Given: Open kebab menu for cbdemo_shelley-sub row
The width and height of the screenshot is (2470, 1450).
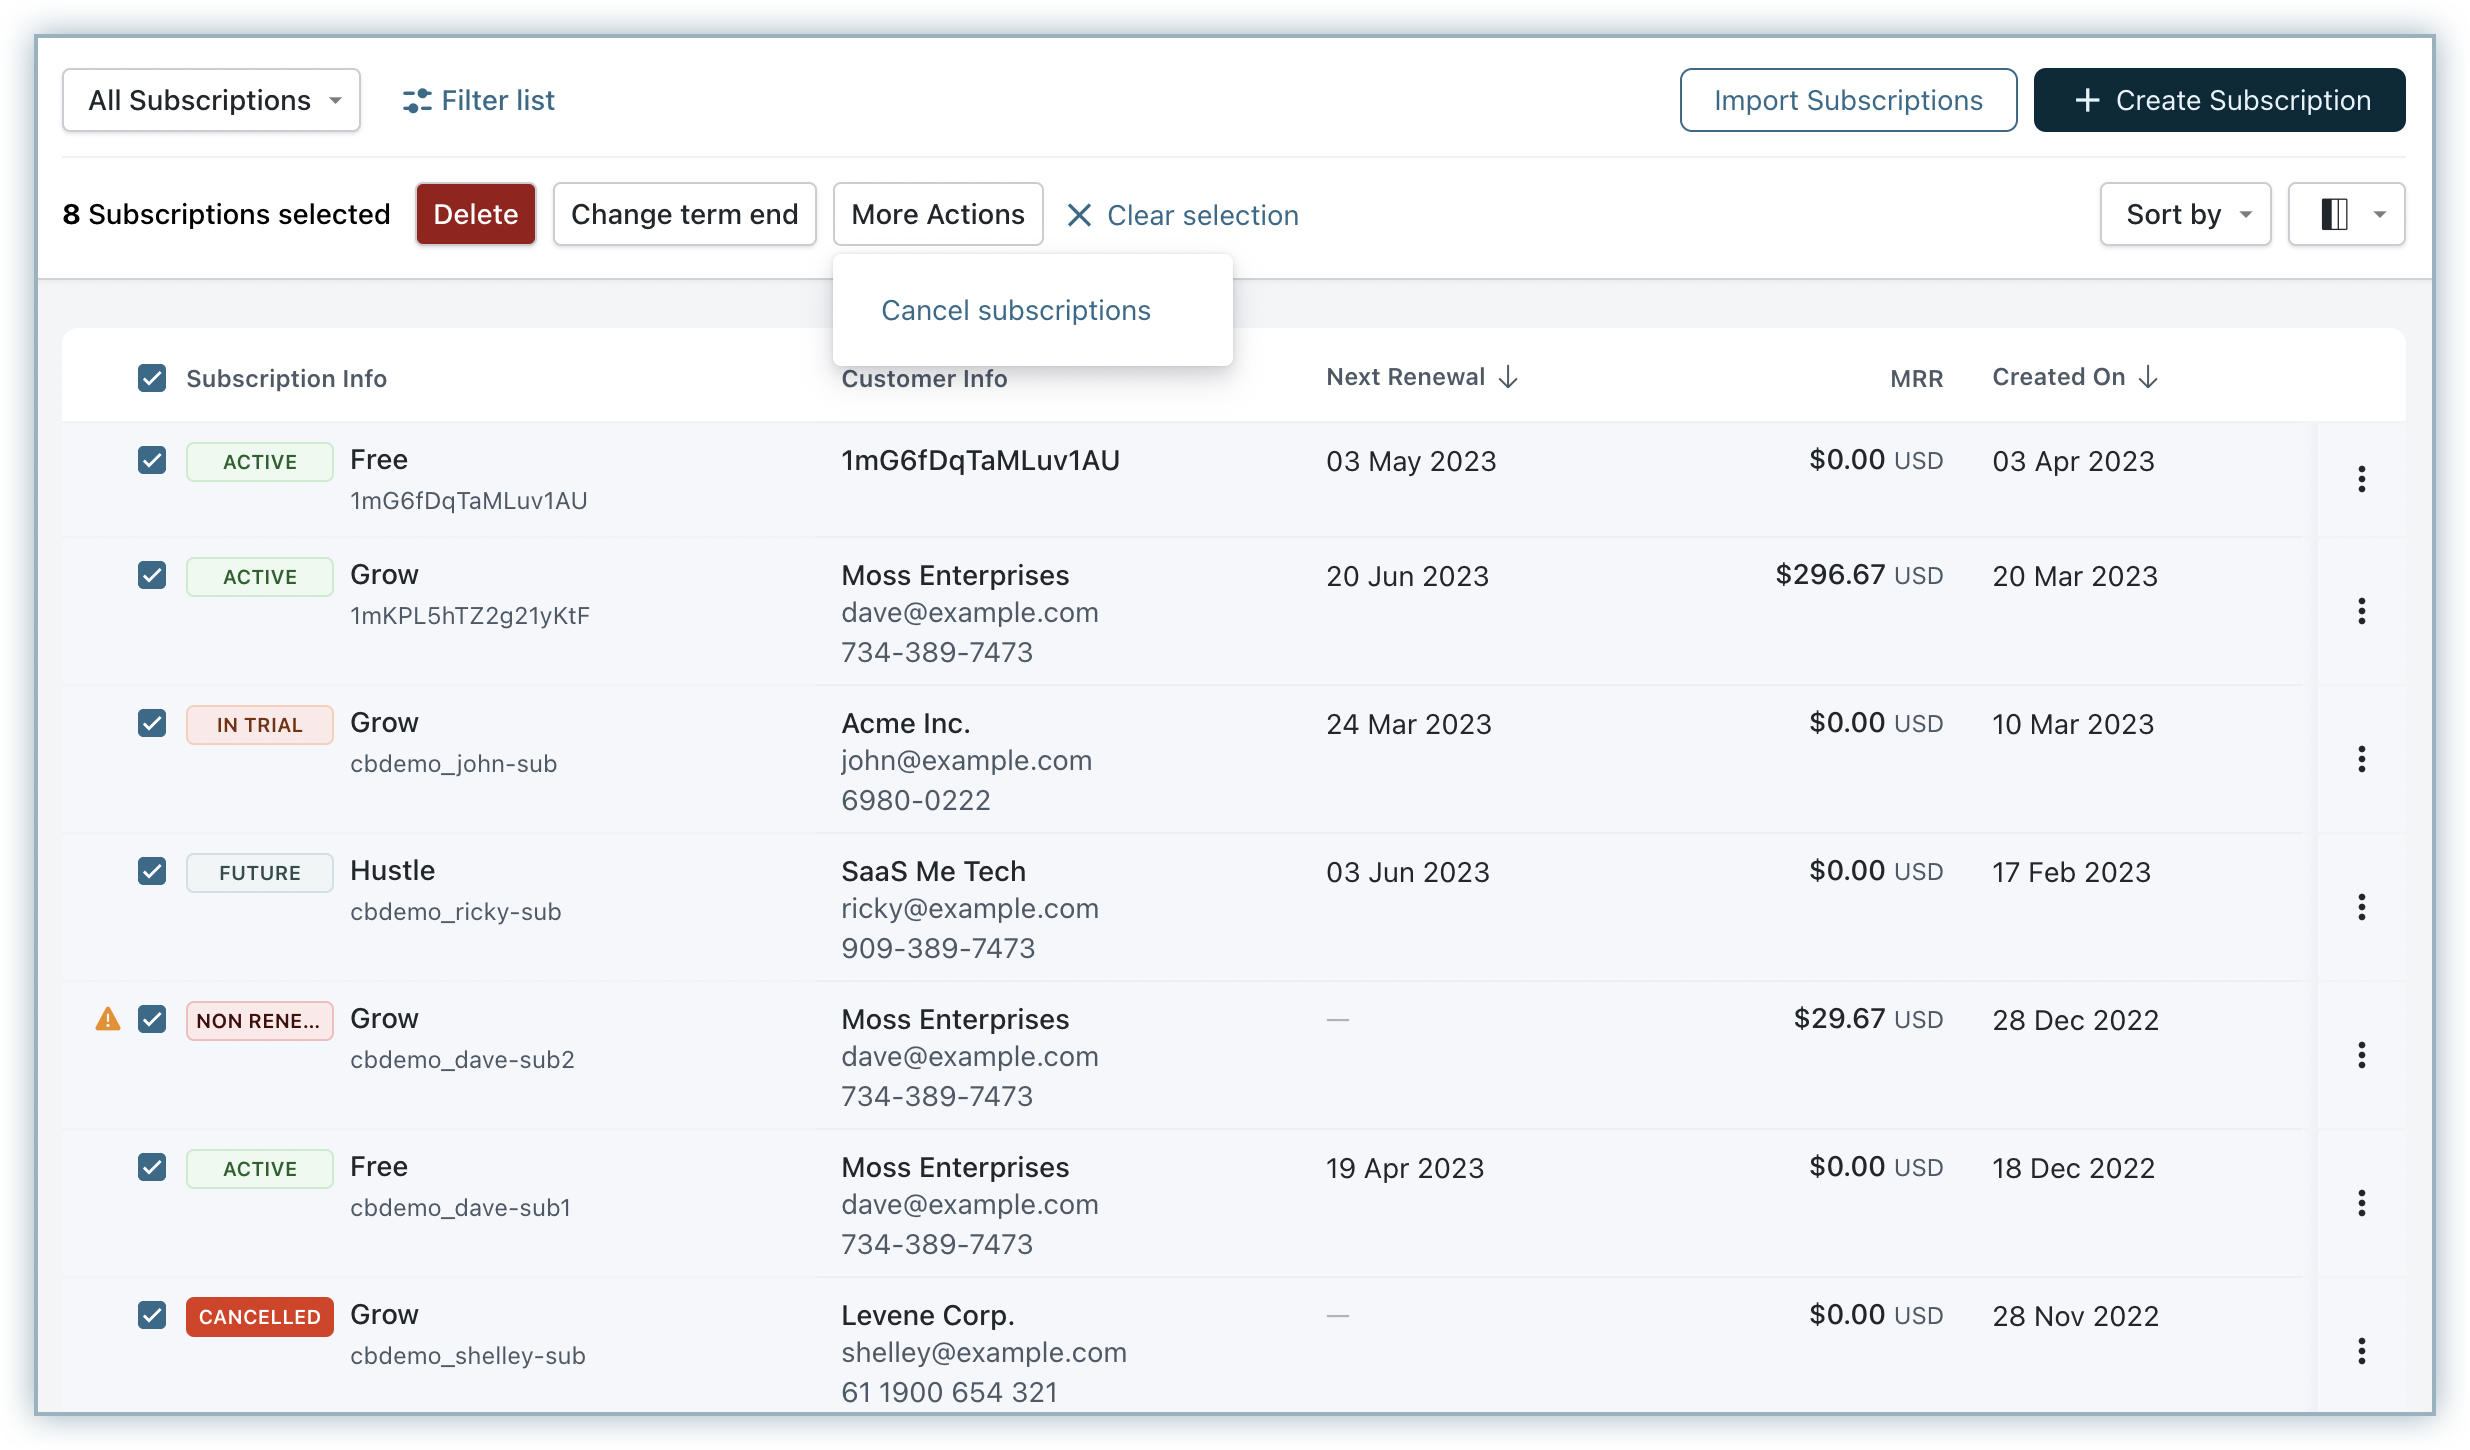Looking at the screenshot, I should (x=2361, y=1351).
